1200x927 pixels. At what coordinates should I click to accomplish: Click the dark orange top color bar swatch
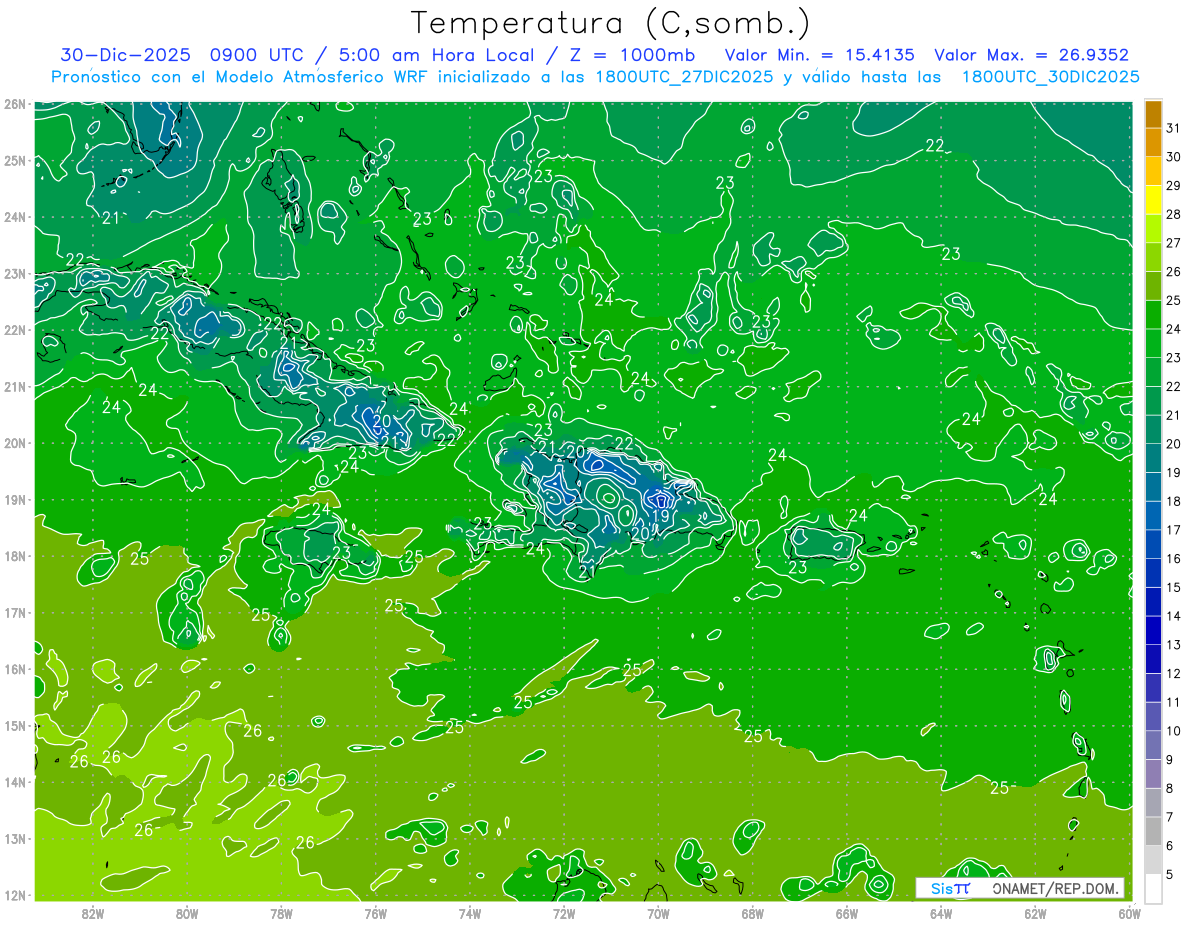point(1153,114)
